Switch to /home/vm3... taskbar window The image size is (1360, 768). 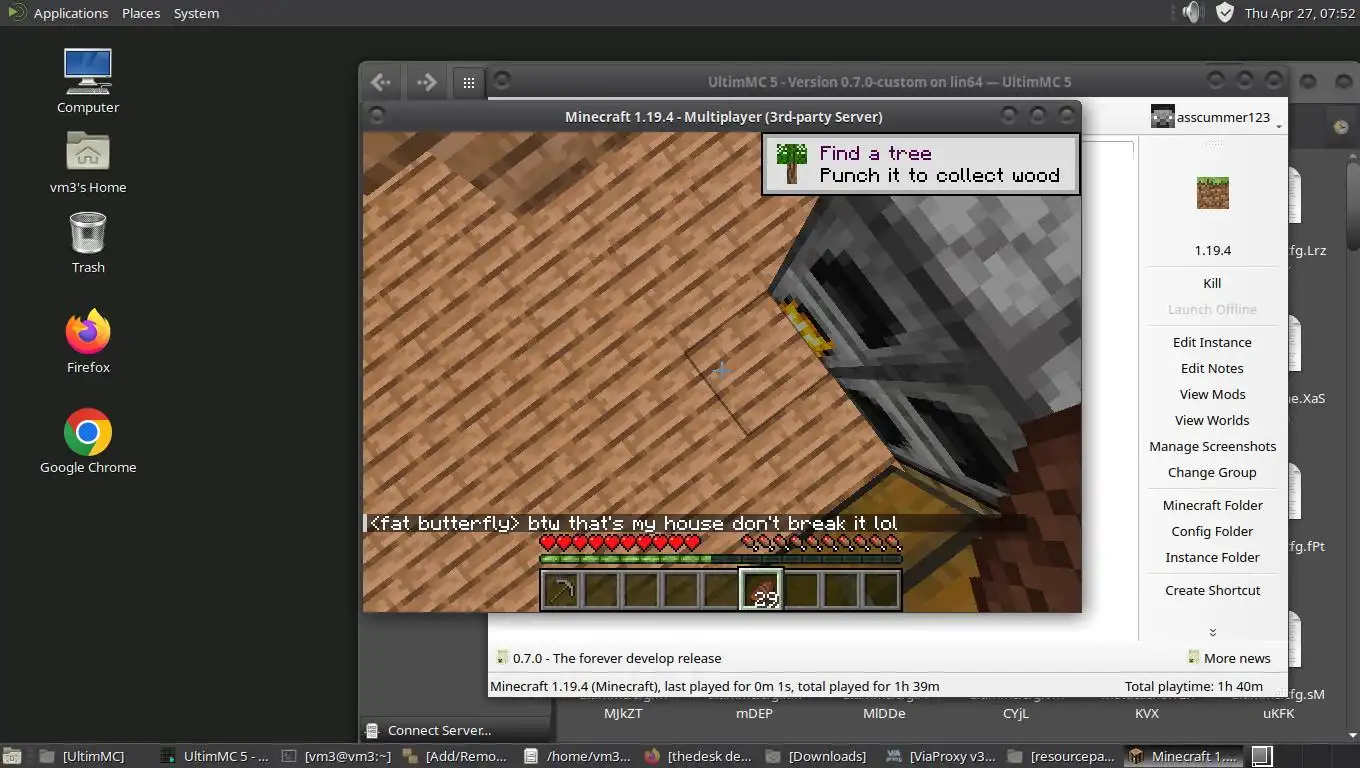579,756
